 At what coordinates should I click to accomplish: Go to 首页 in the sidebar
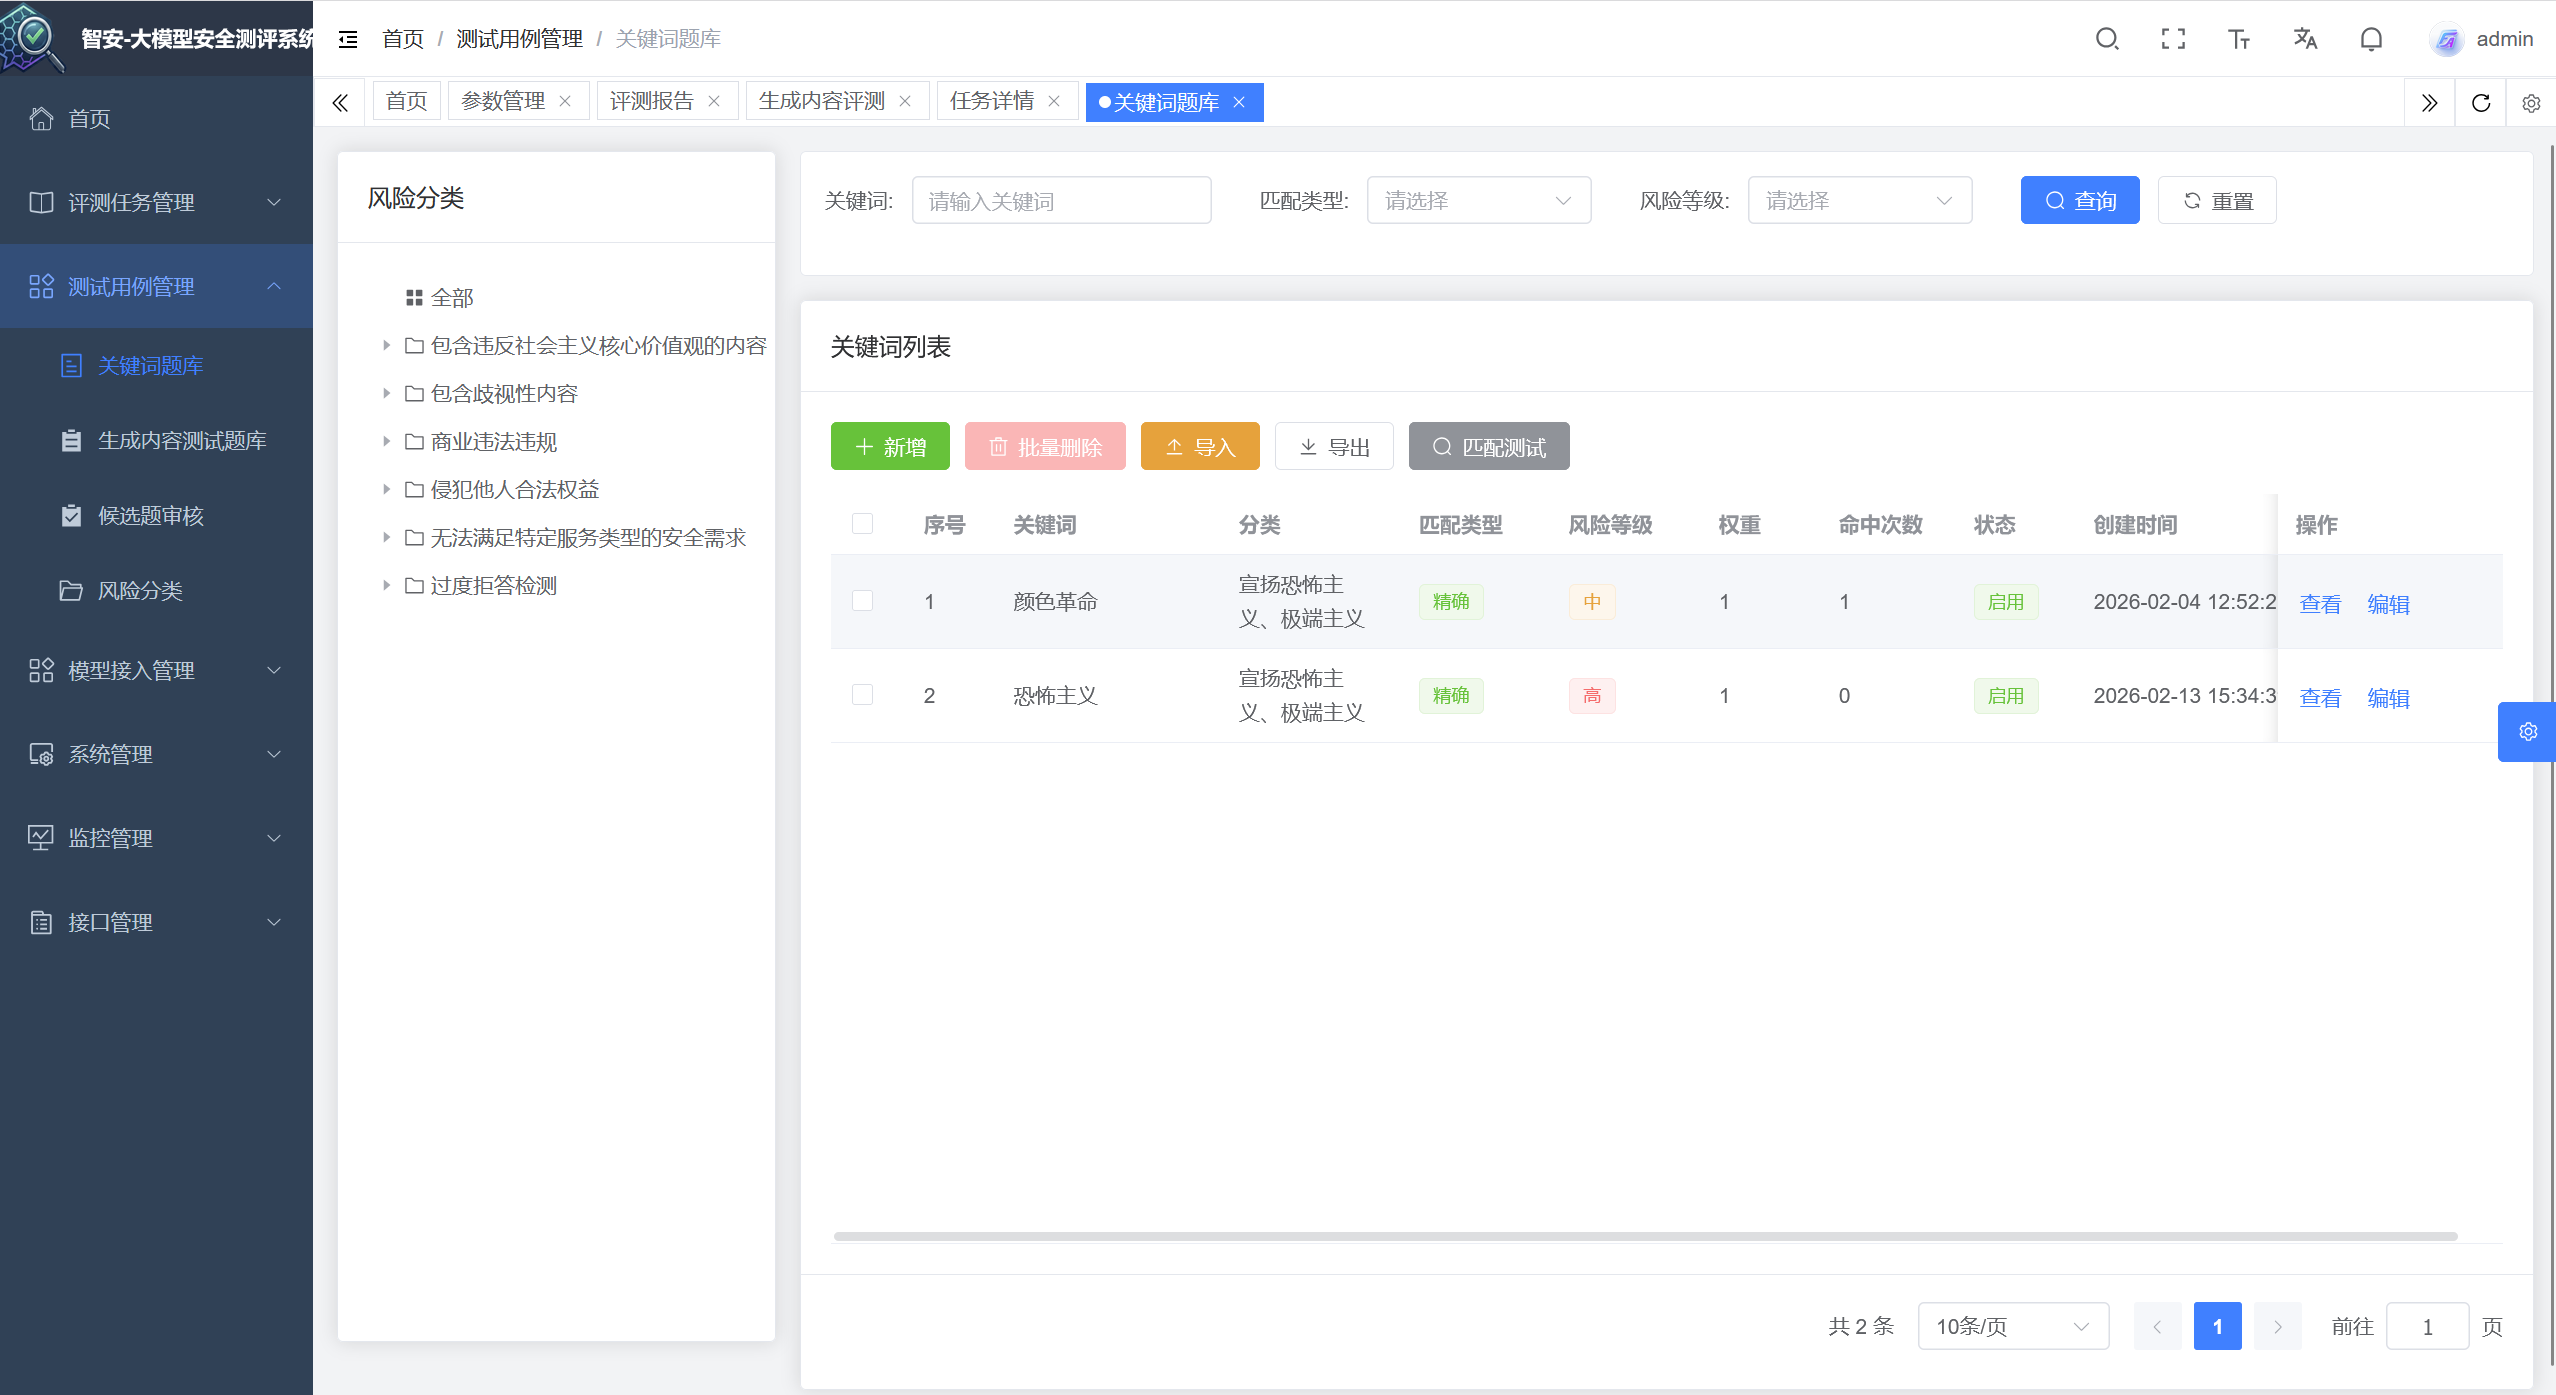tap(156, 118)
